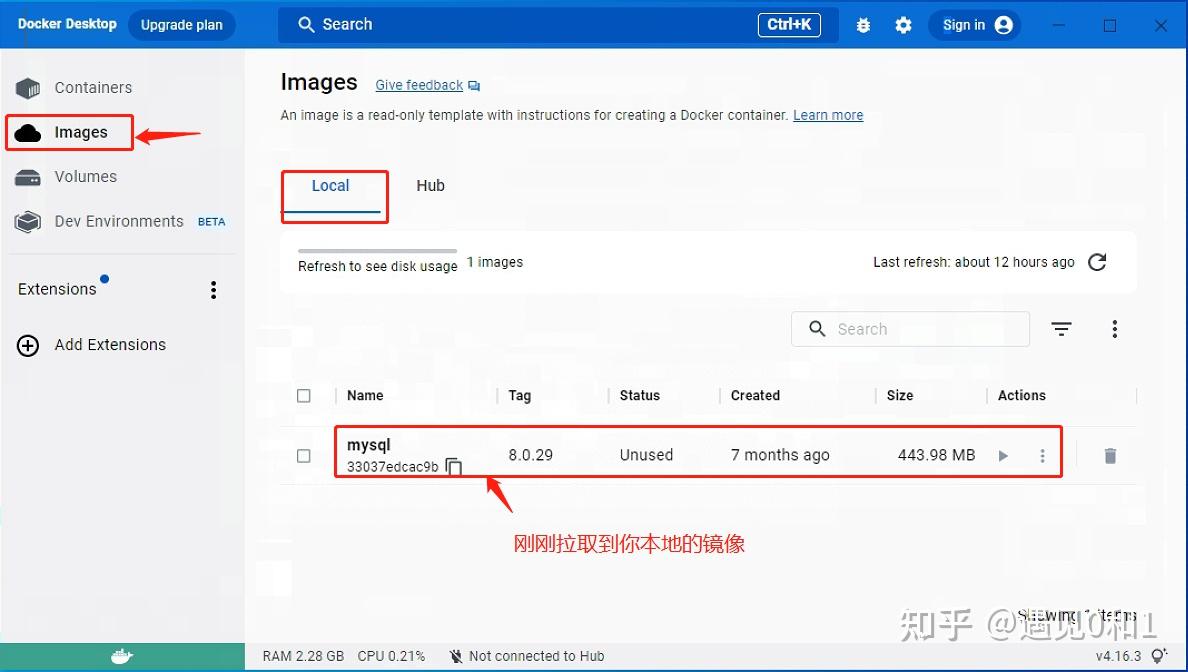This screenshot has width=1188, height=672.
Task: Run the mysql image
Action: [x=1003, y=455]
